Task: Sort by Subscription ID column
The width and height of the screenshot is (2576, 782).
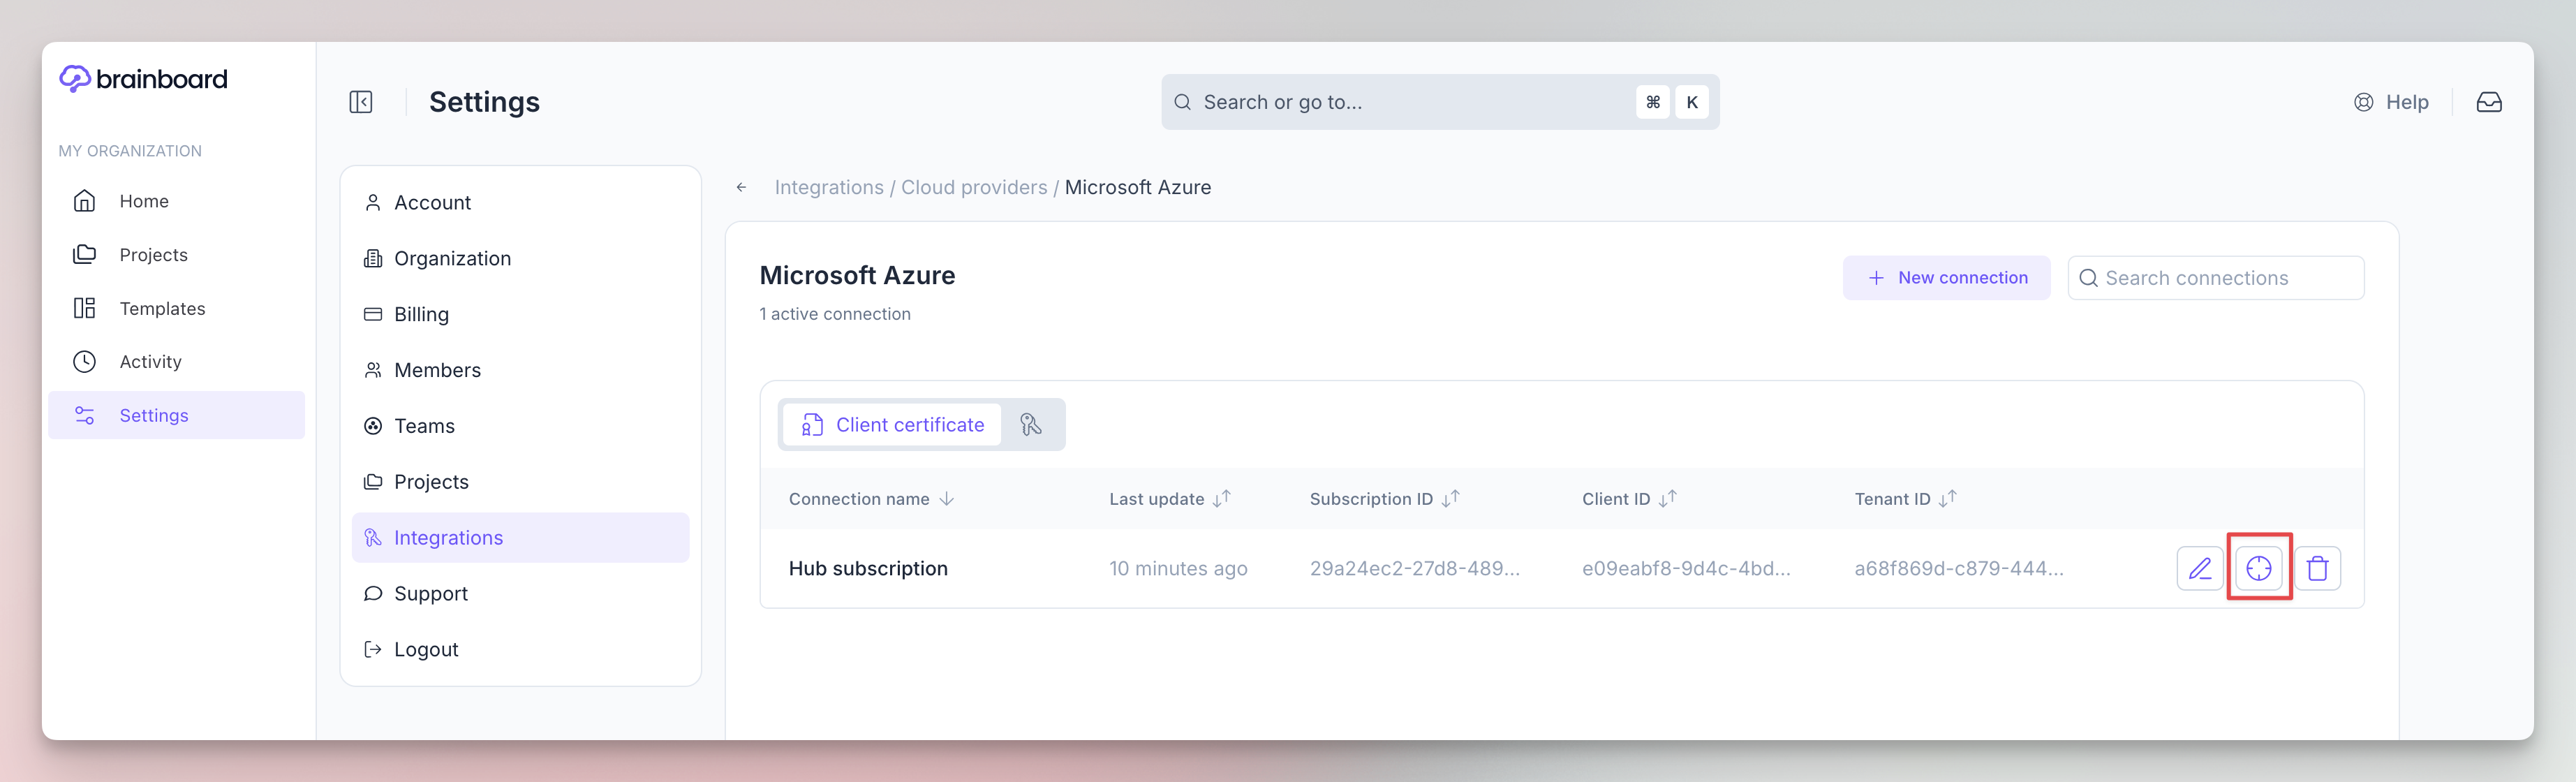Action: (x=1383, y=499)
